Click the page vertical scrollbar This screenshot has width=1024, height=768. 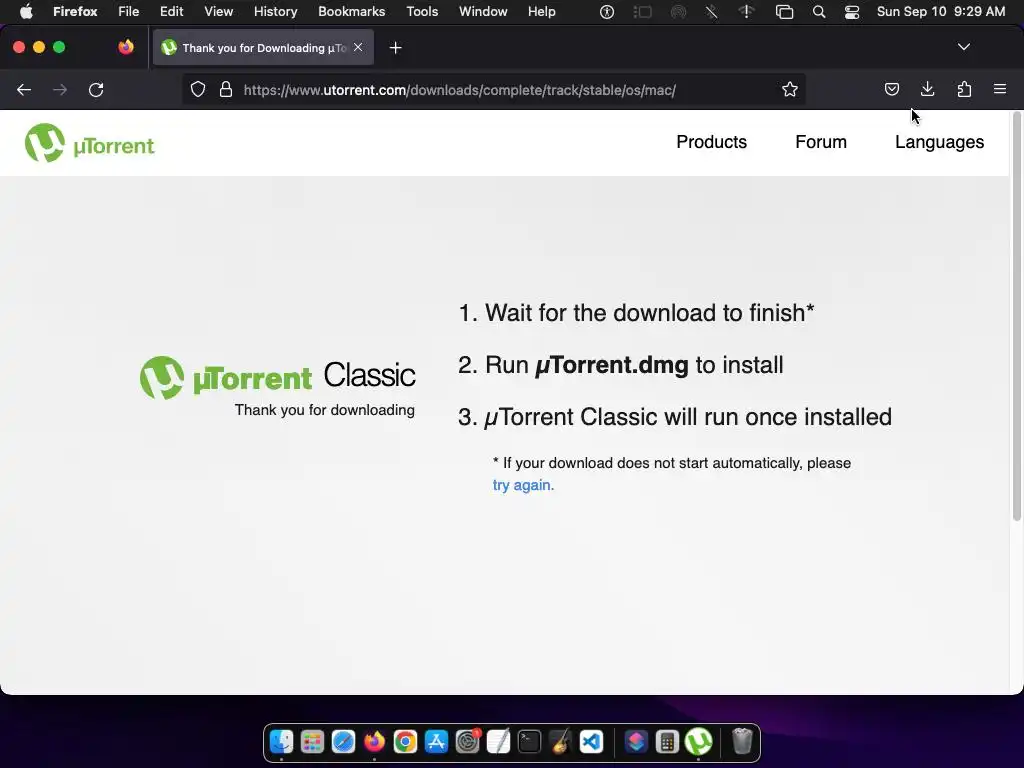coord(1016,317)
